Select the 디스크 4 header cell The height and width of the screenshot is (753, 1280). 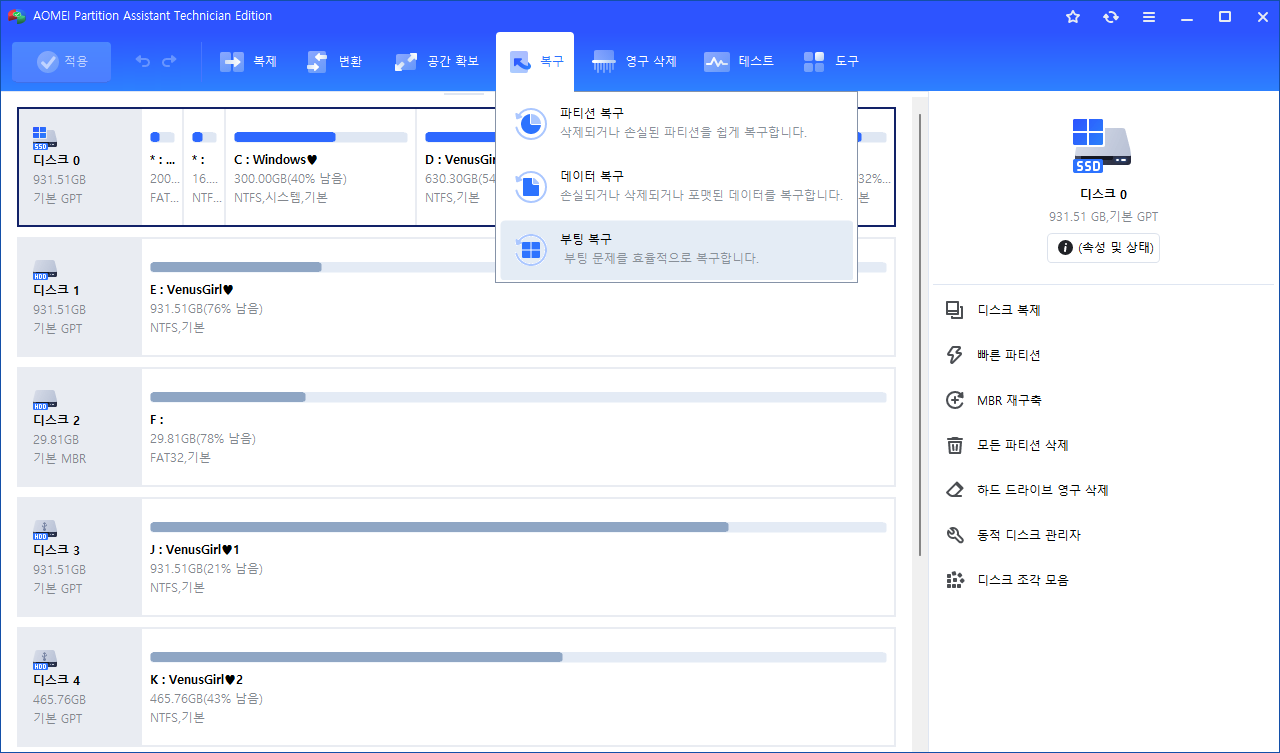coord(80,687)
